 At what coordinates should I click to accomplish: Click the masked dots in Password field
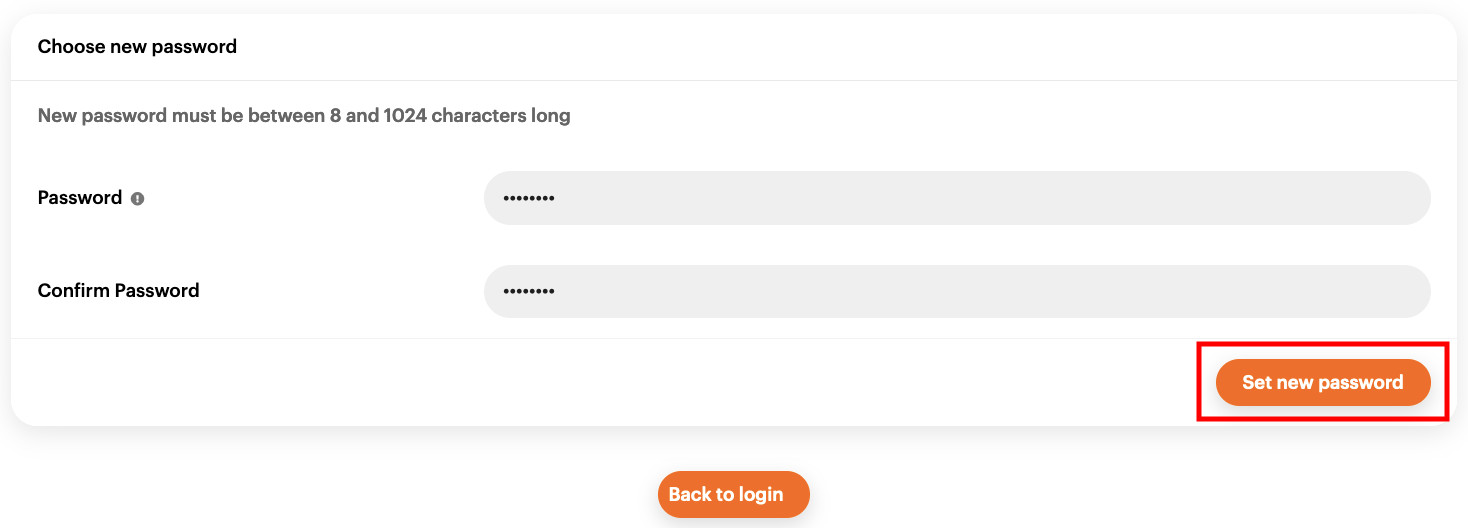point(529,198)
